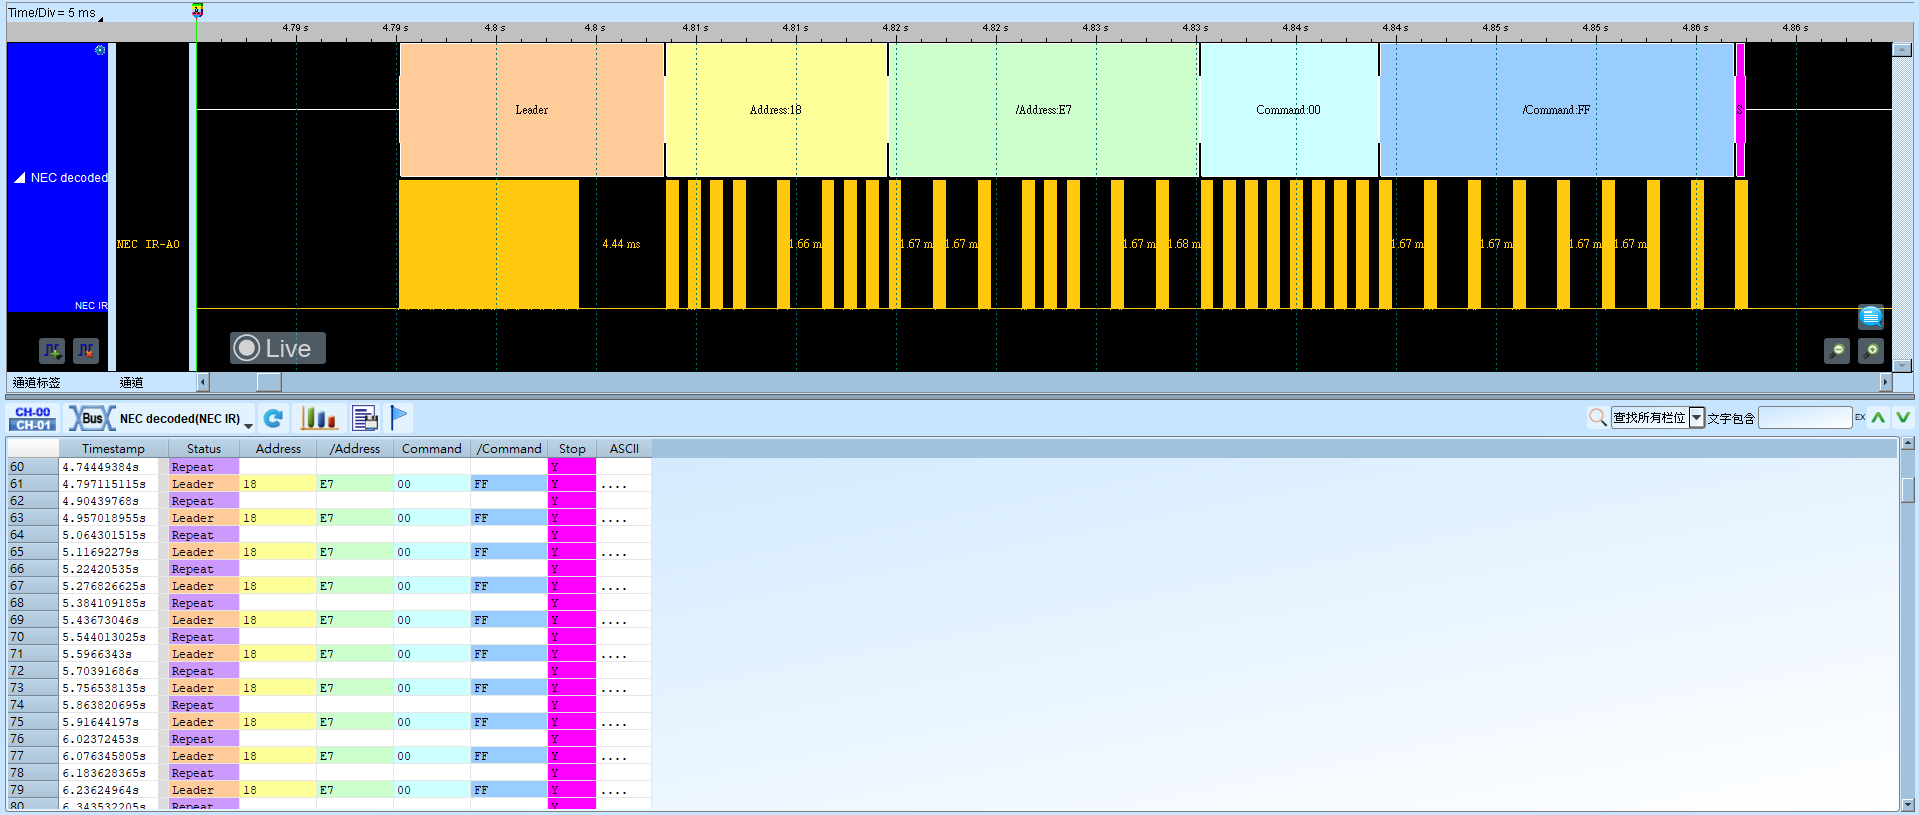
Task: Click the CH-00 CH-01 channel view icon
Action: tap(33, 418)
